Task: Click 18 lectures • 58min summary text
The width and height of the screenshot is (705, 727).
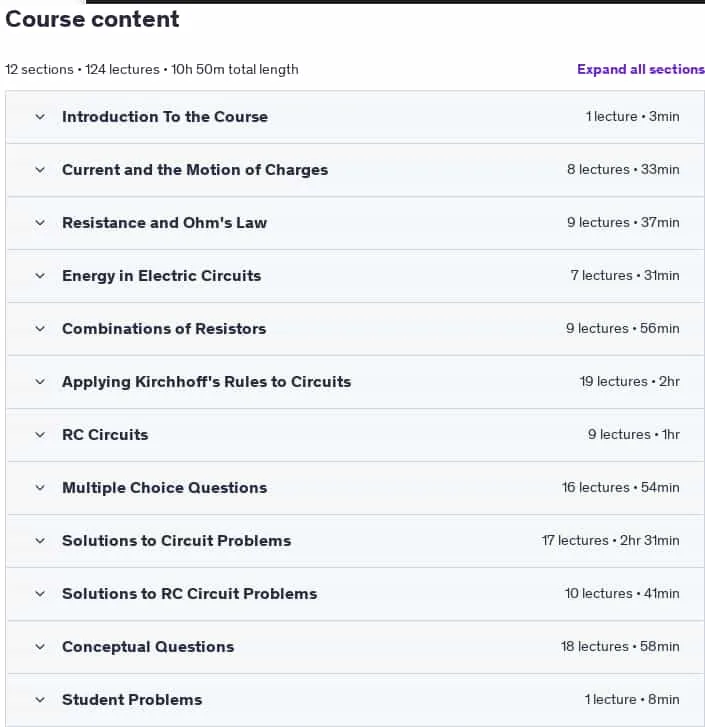Action: coord(620,646)
